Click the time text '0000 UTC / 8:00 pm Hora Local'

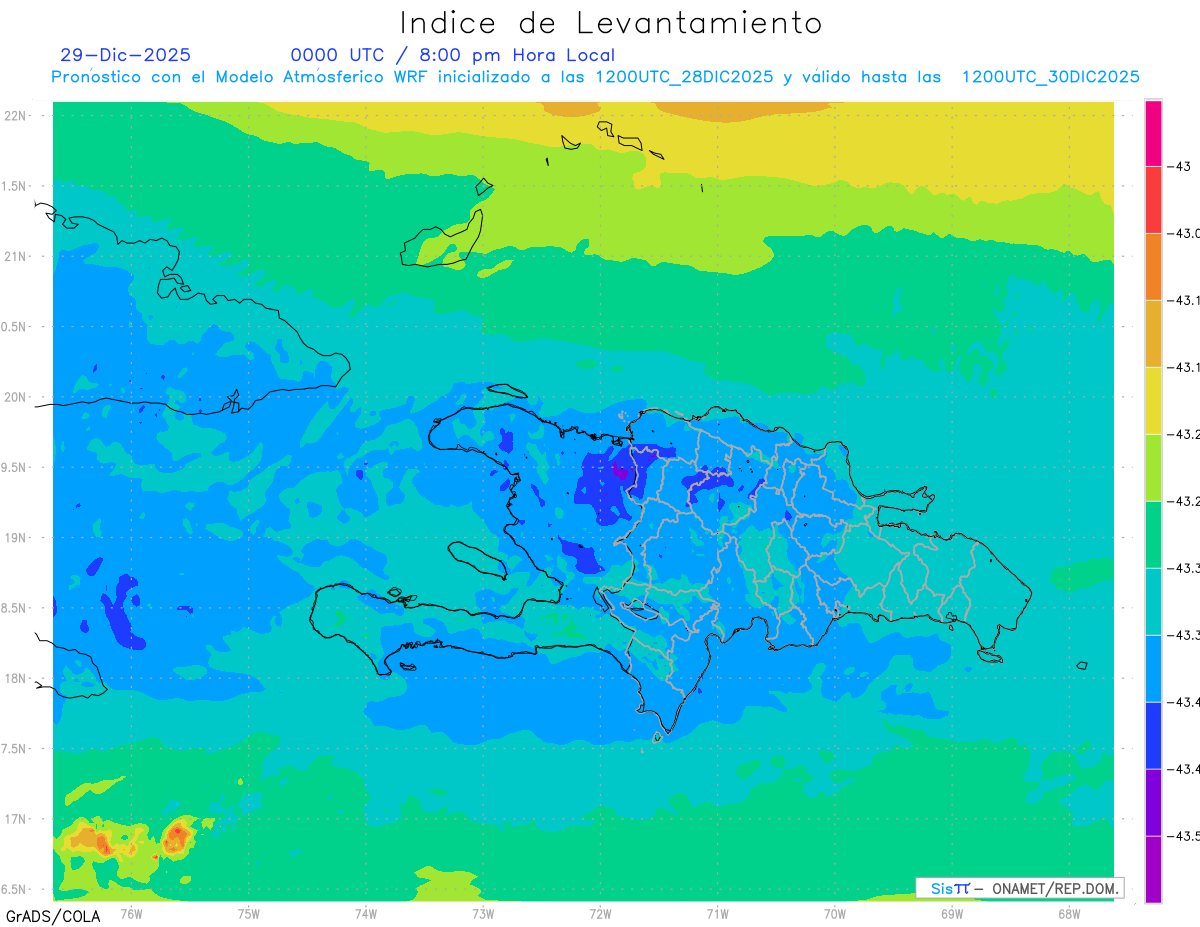453,55
